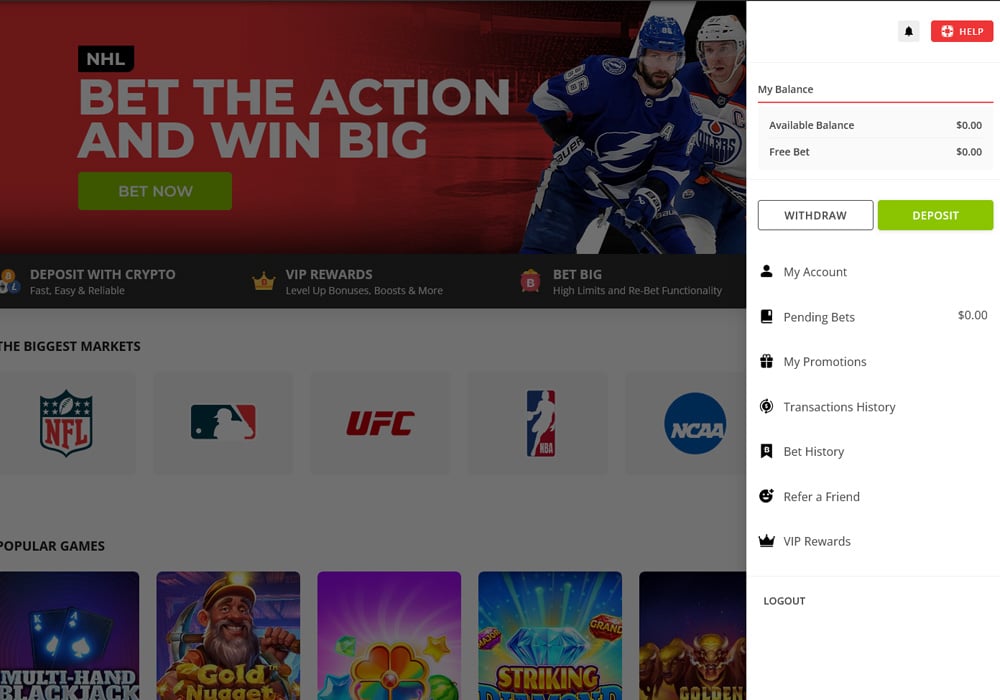Viewport: 1000px width, 700px height.
Task: Click the Refer a Friend smiley icon
Action: point(767,497)
